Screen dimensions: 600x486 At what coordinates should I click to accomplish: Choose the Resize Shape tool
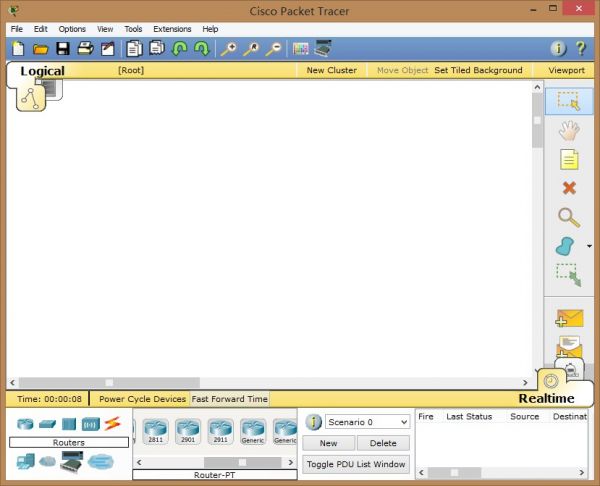(569, 274)
